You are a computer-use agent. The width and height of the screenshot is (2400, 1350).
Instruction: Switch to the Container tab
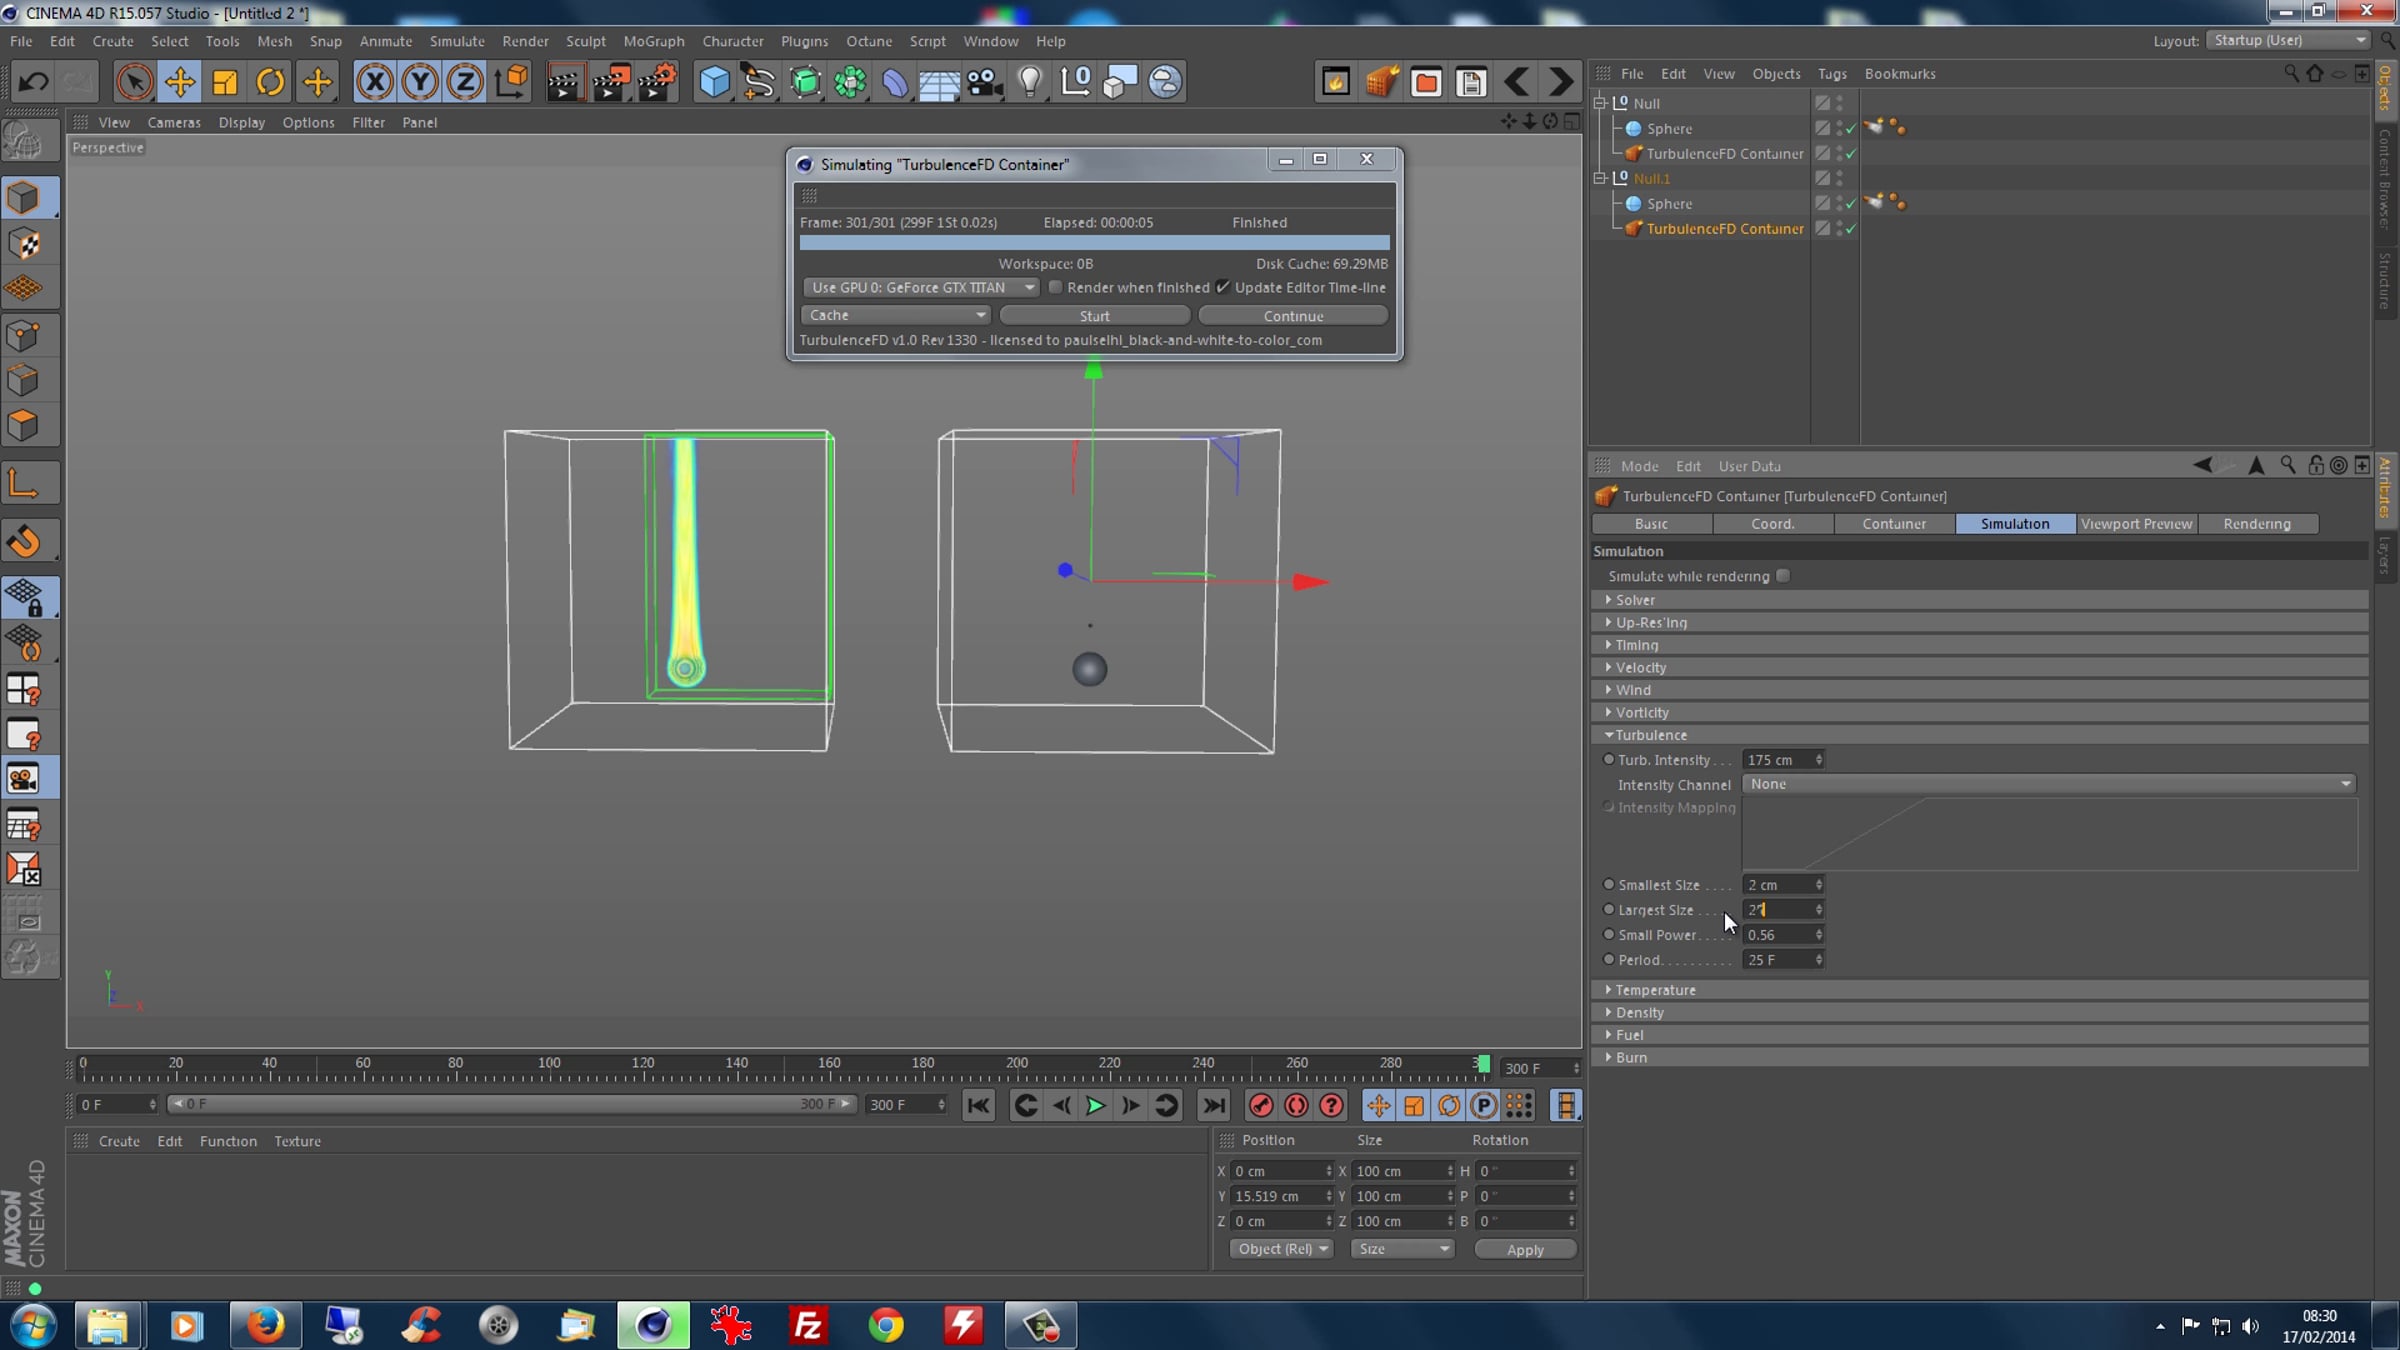(x=1894, y=524)
